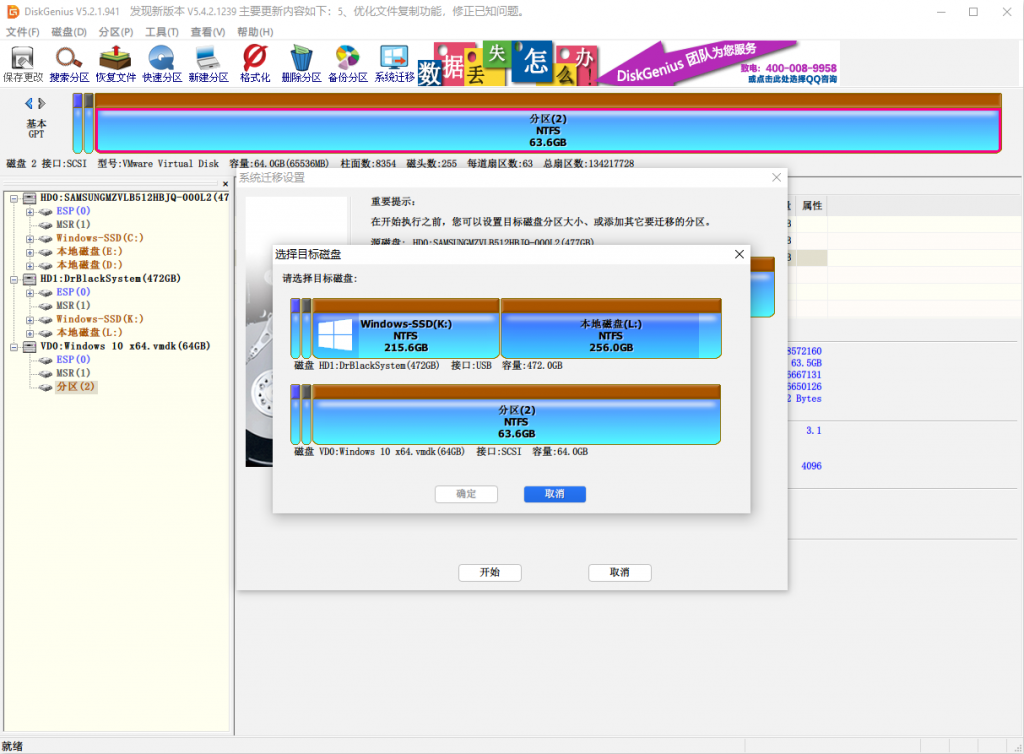Expand Windows-SSD(C:) tree node
This screenshot has width=1024, height=754.
pyautogui.click(x=29, y=238)
